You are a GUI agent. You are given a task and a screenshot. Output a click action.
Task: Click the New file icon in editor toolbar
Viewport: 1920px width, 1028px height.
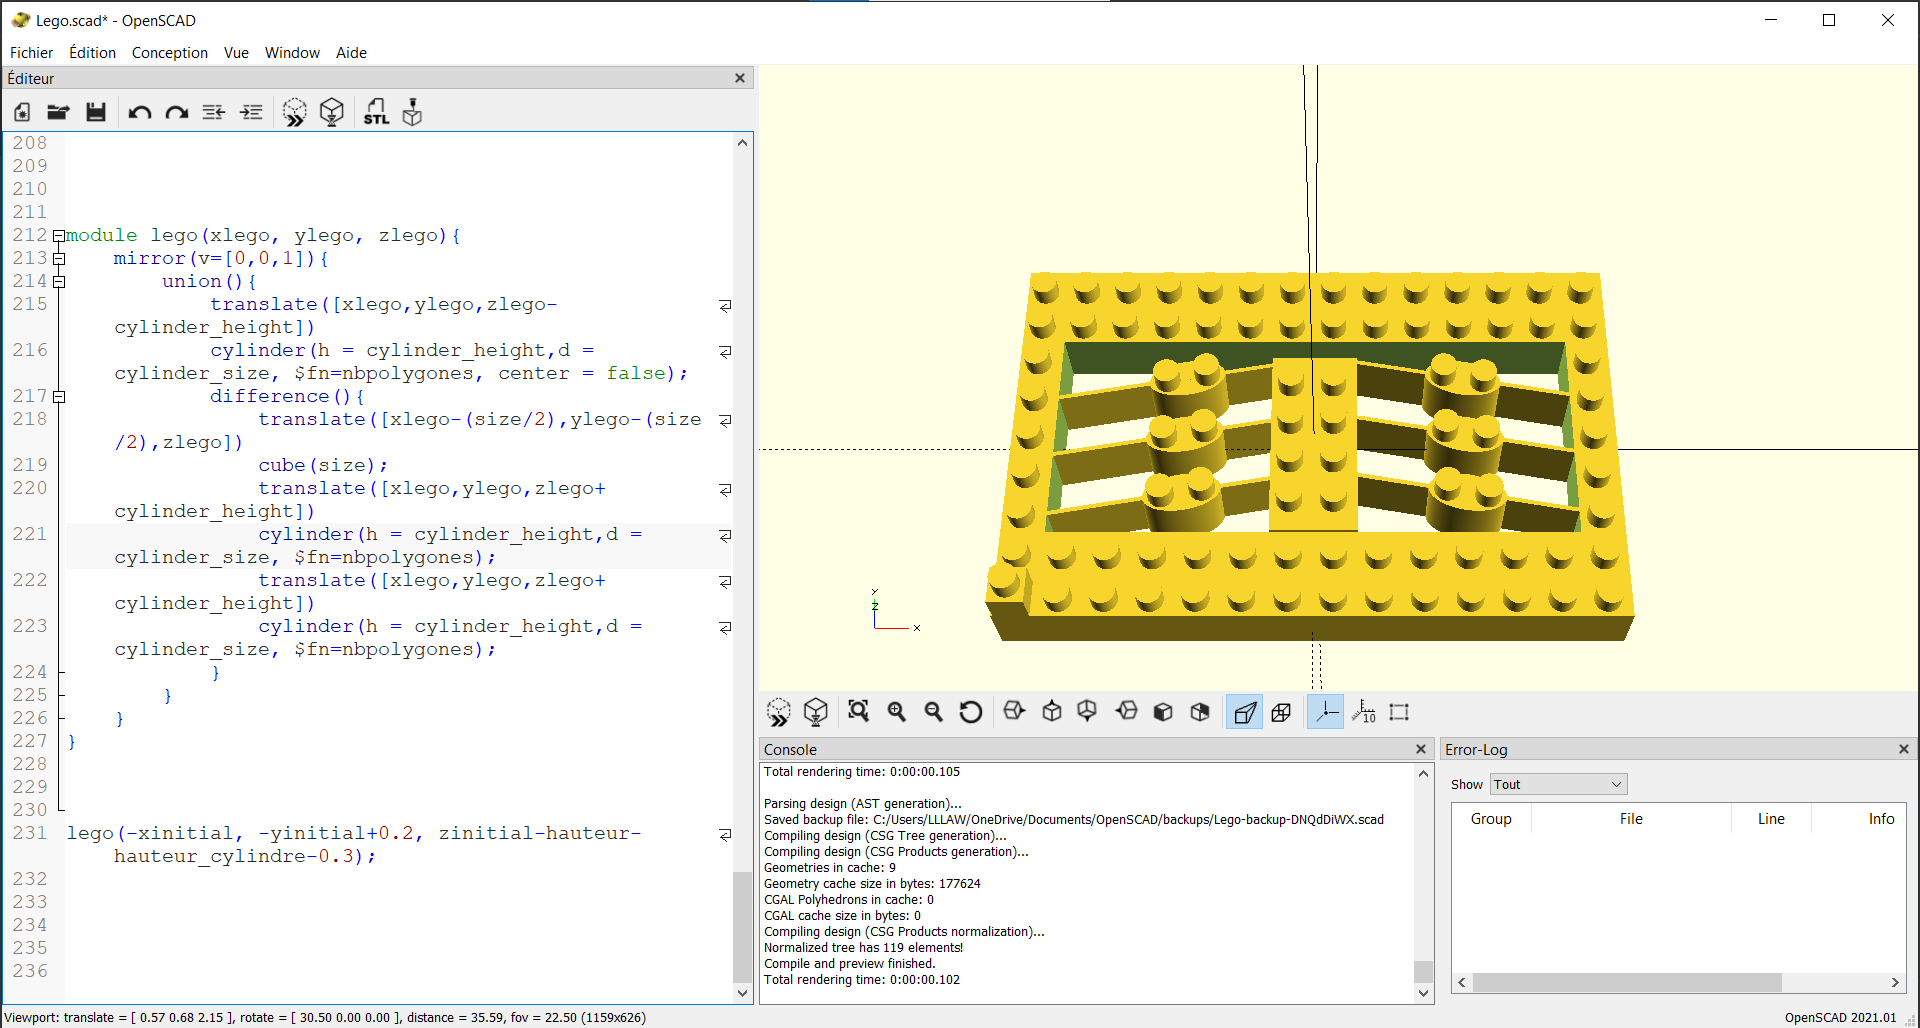pos(22,112)
